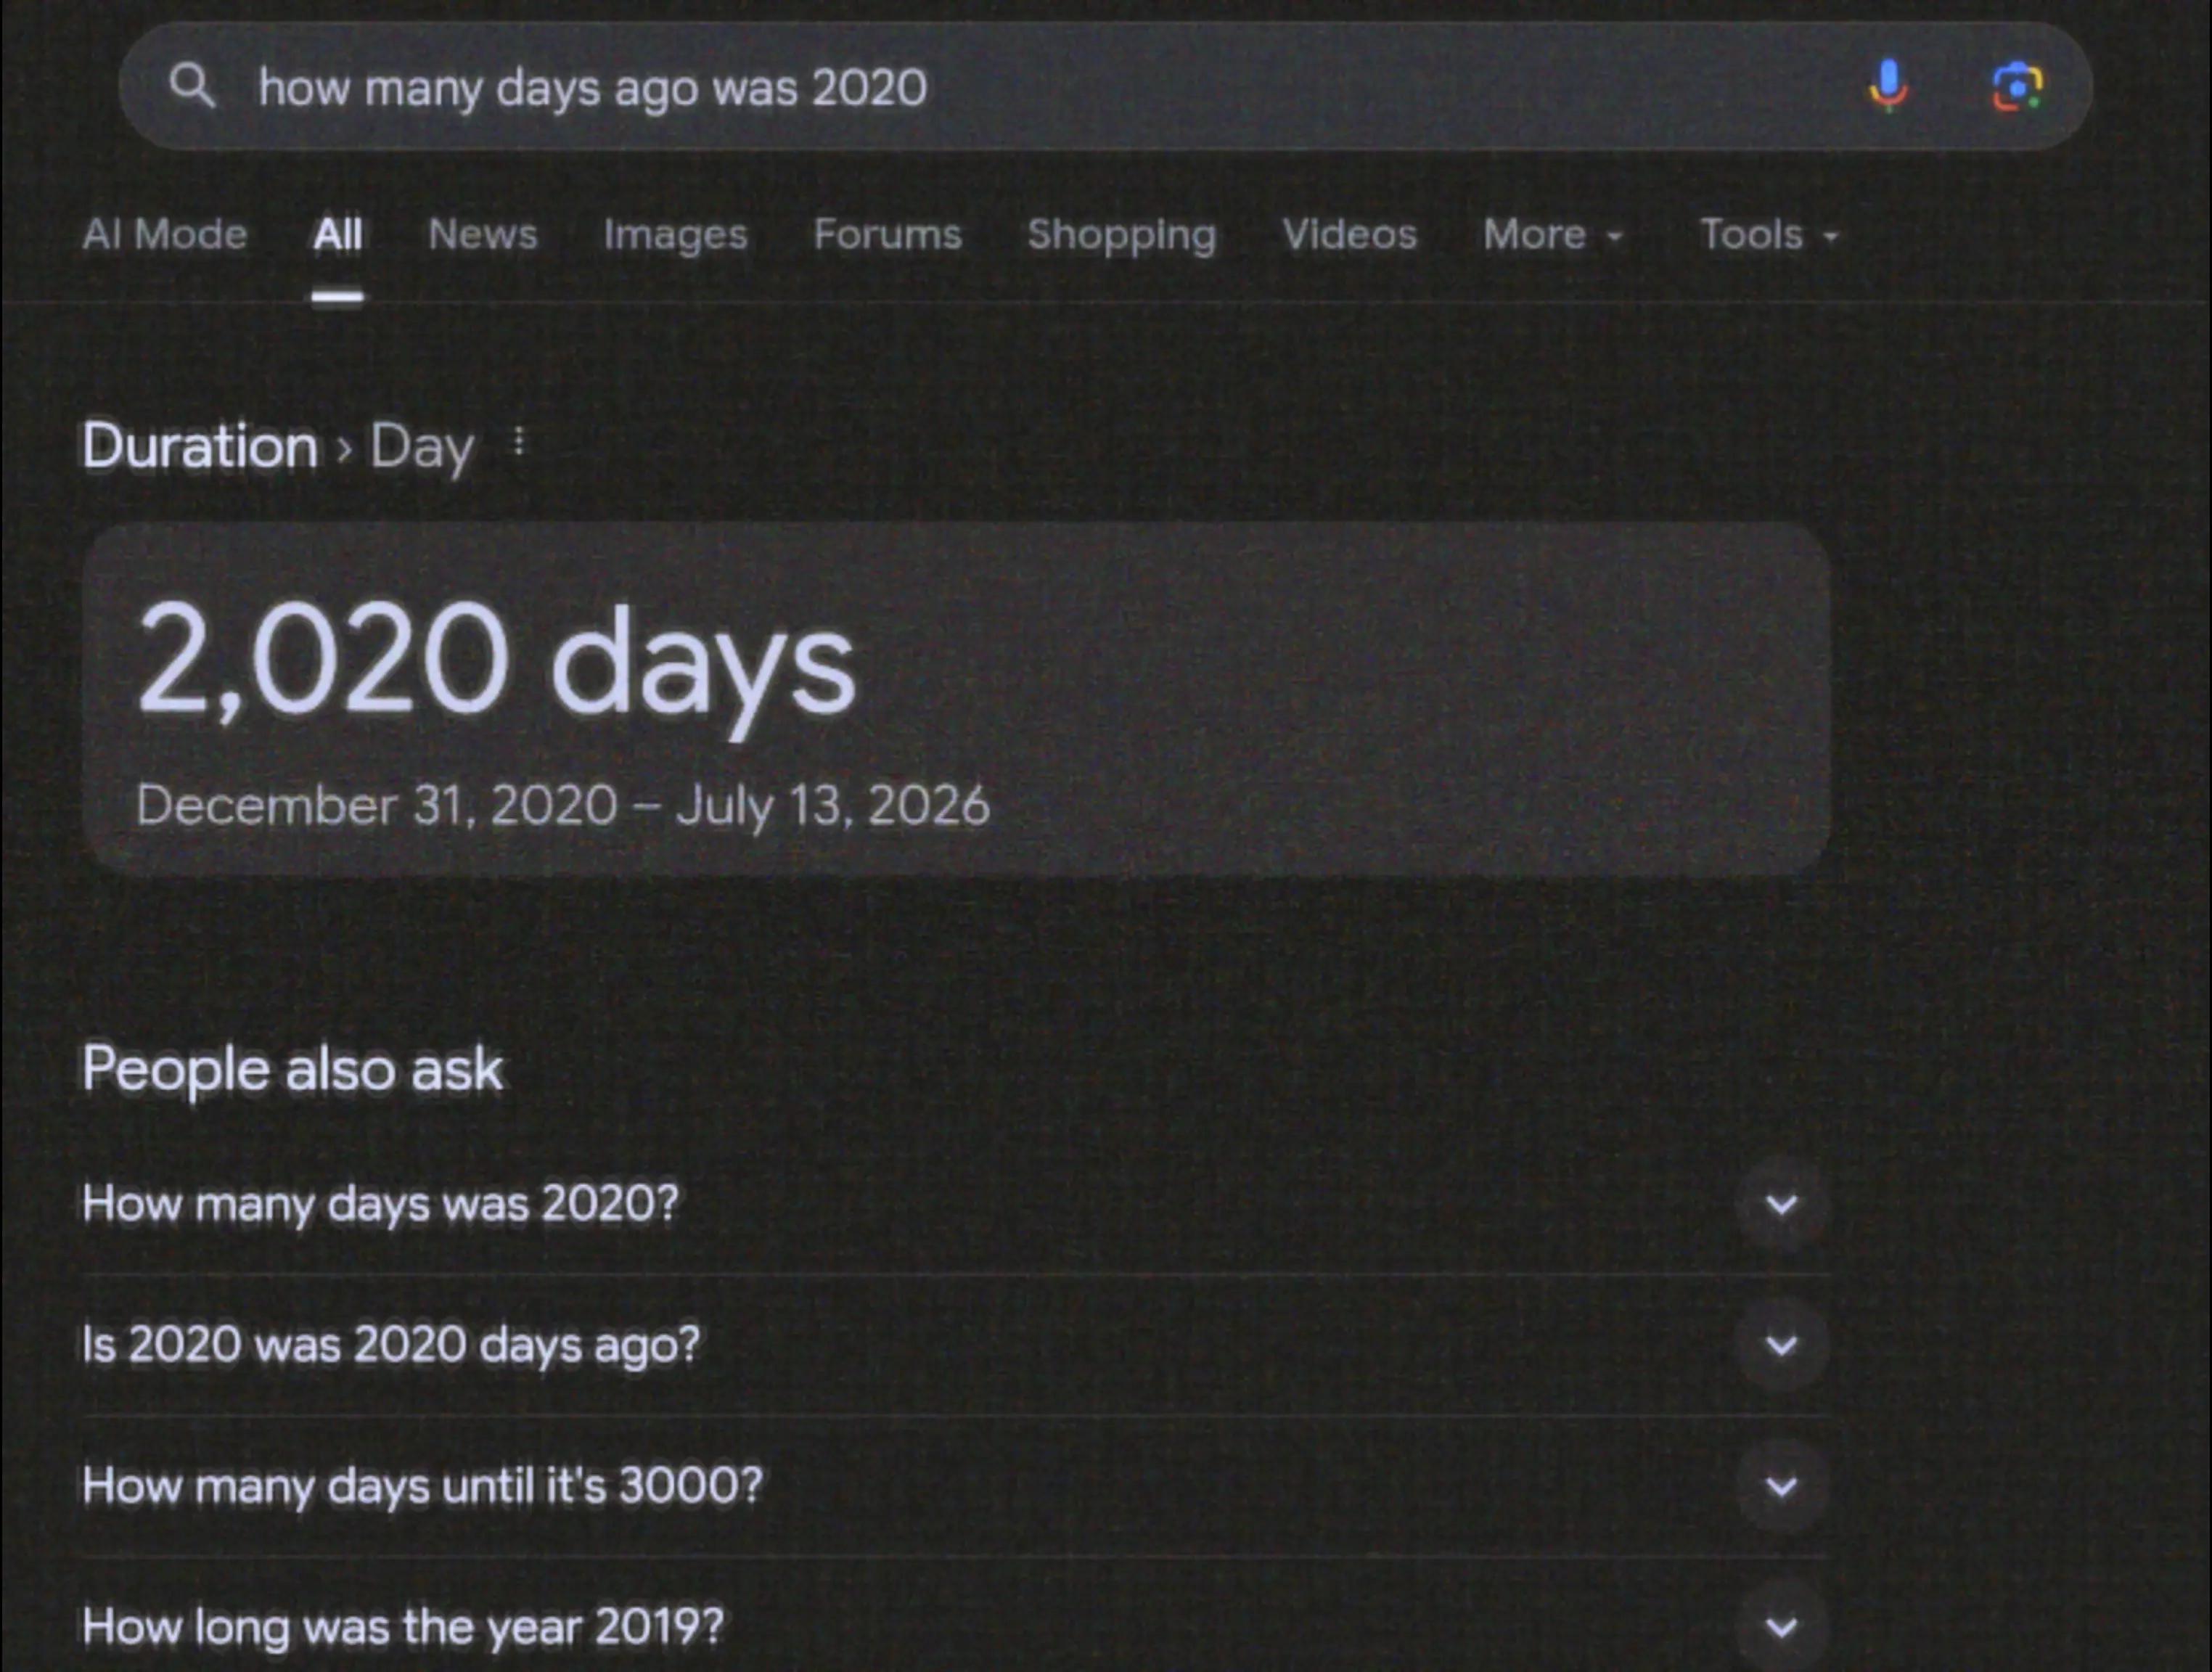This screenshot has height=1672, width=2212.
Task: Switch to the Videos tab
Action: 1349,234
